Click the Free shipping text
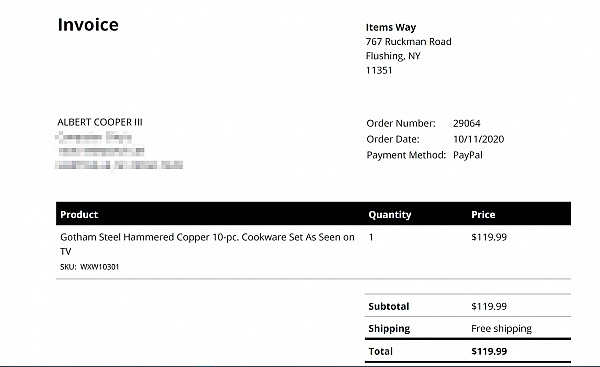Screen dimensions: 600x367 point(501,329)
